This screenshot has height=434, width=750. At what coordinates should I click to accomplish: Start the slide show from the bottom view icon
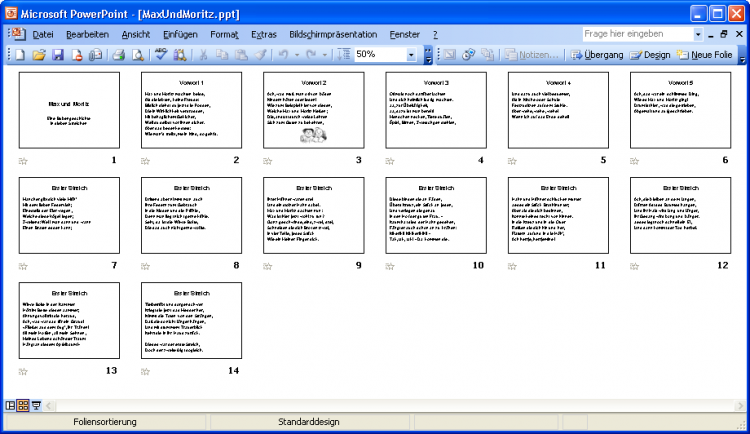pos(37,405)
